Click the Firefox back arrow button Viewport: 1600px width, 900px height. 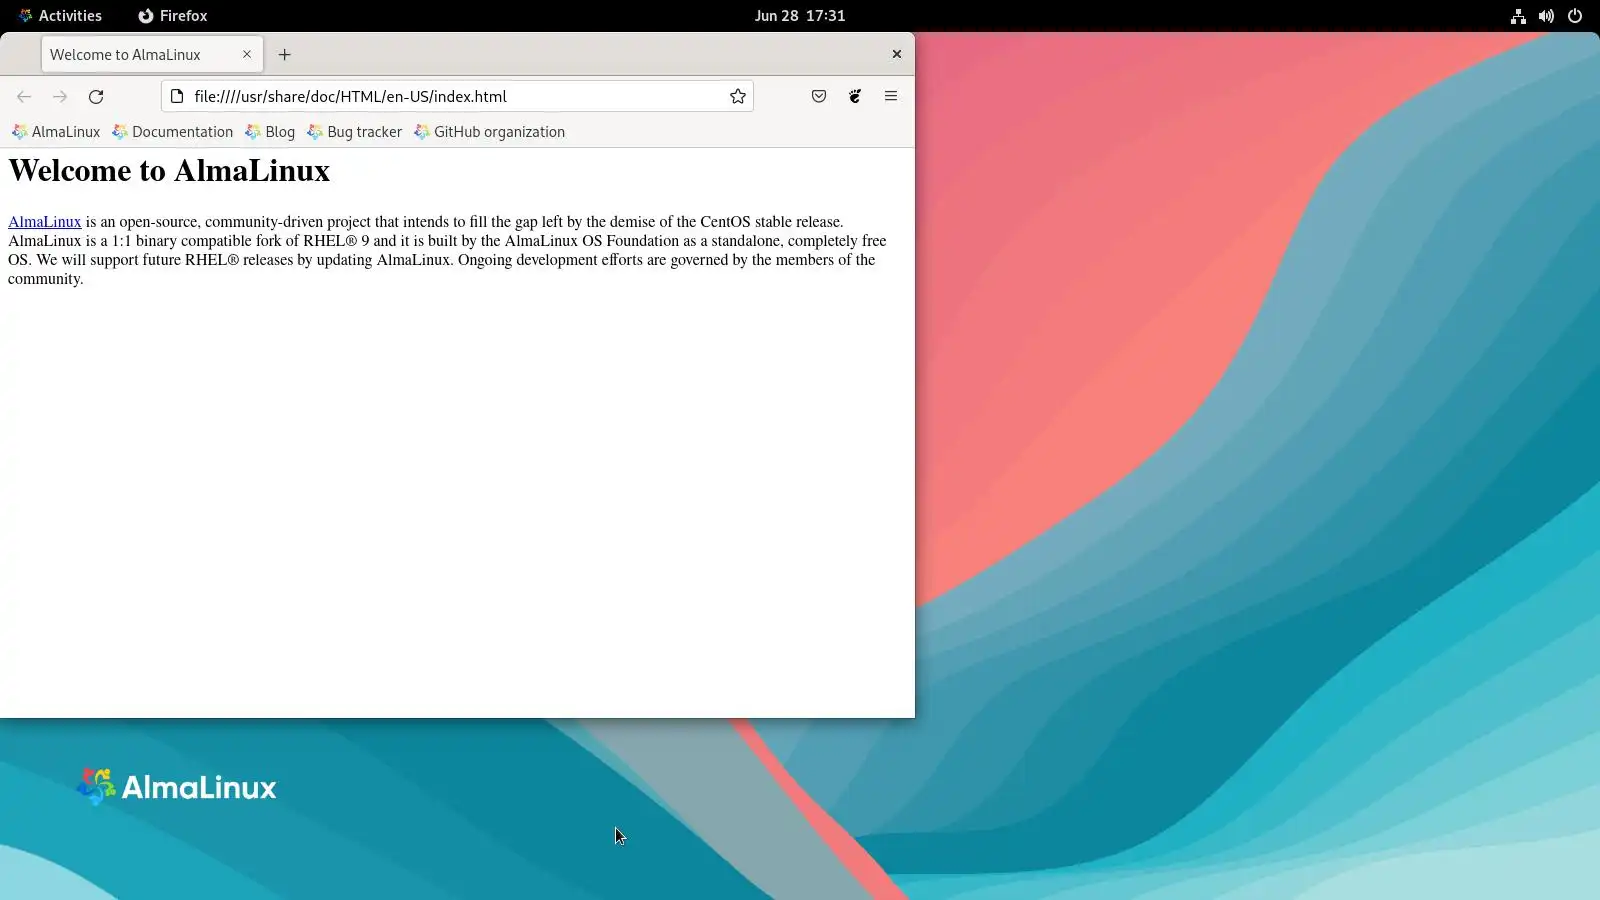24,97
